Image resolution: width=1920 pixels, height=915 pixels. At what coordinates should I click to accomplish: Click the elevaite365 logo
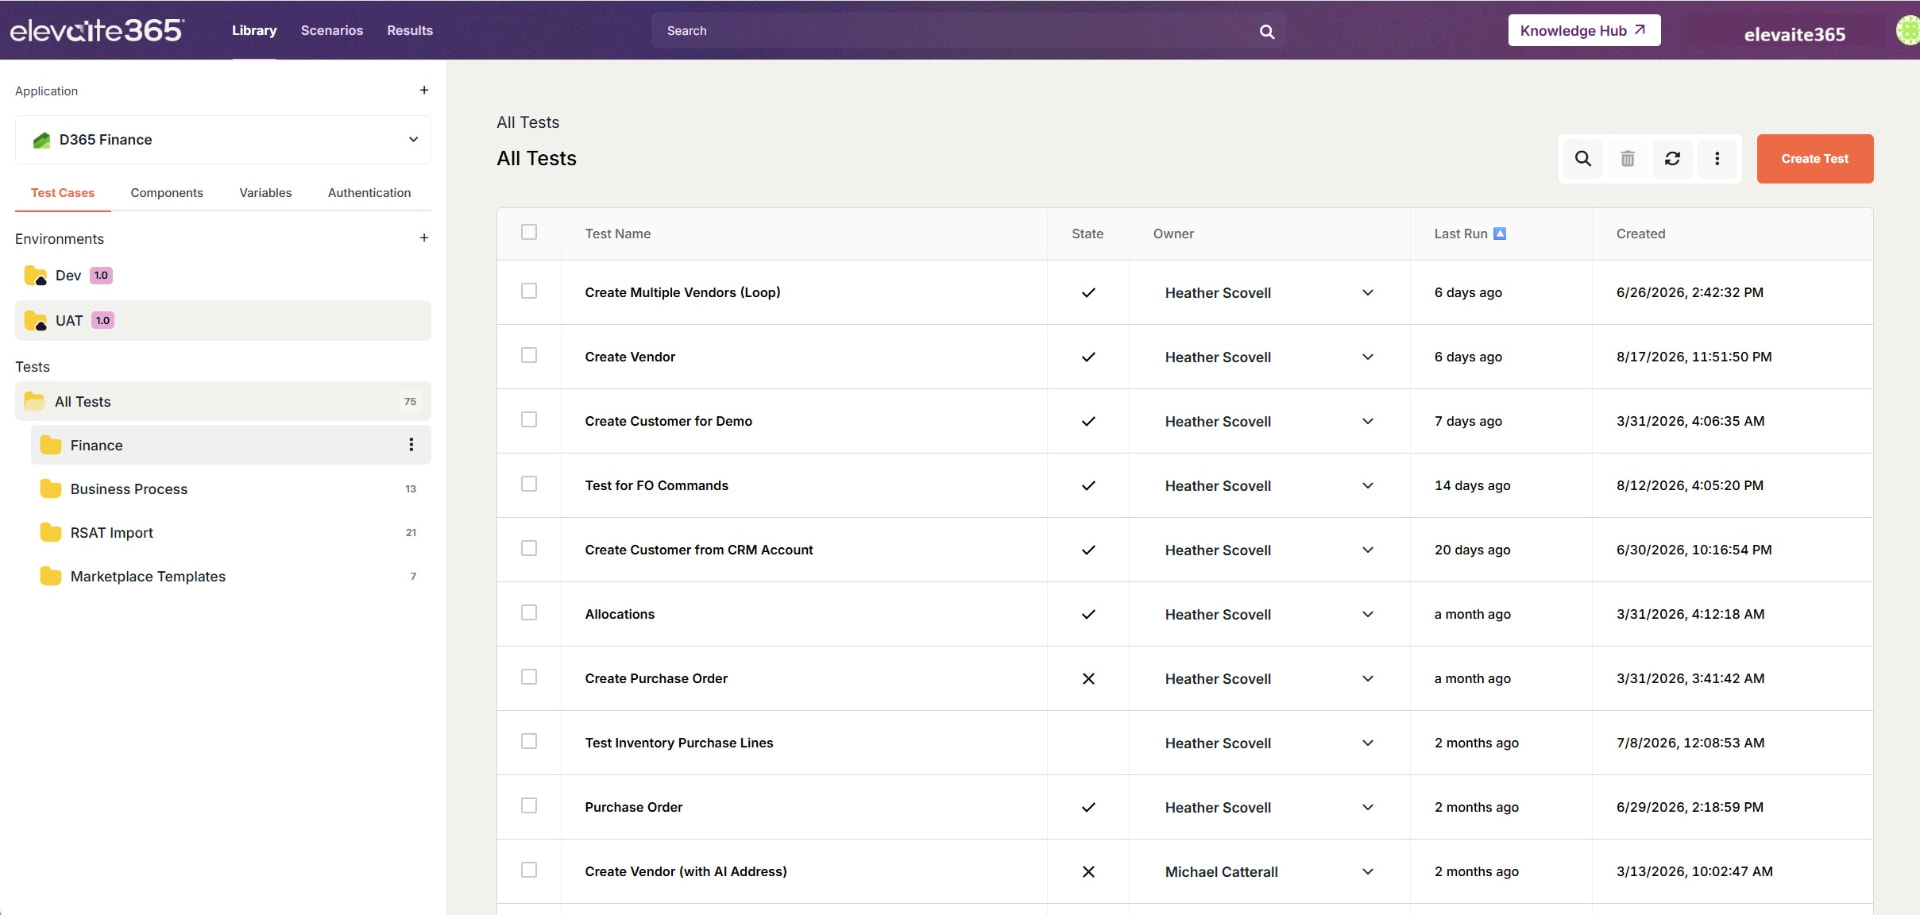coord(96,30)
